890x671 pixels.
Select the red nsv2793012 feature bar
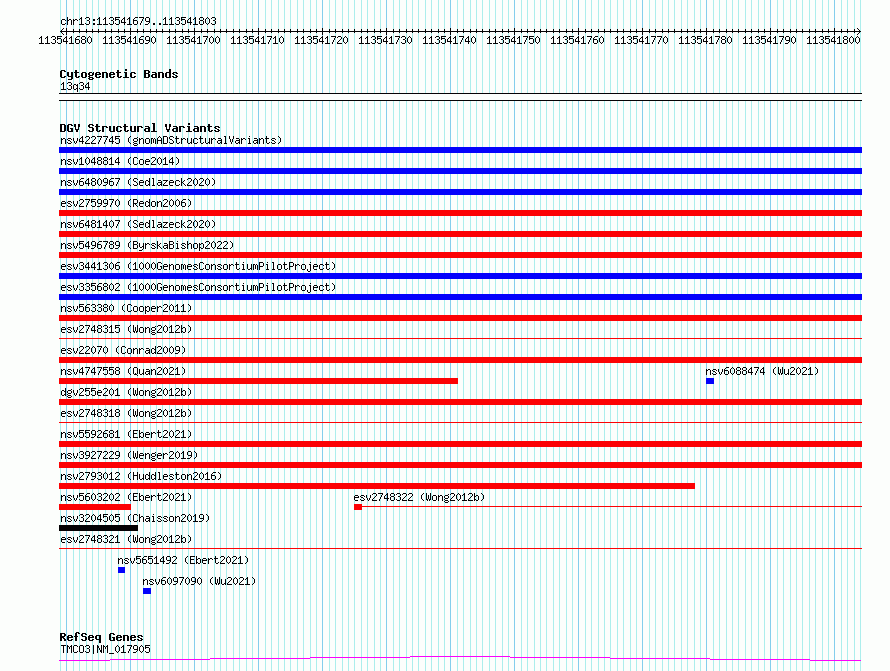[377, 486]
